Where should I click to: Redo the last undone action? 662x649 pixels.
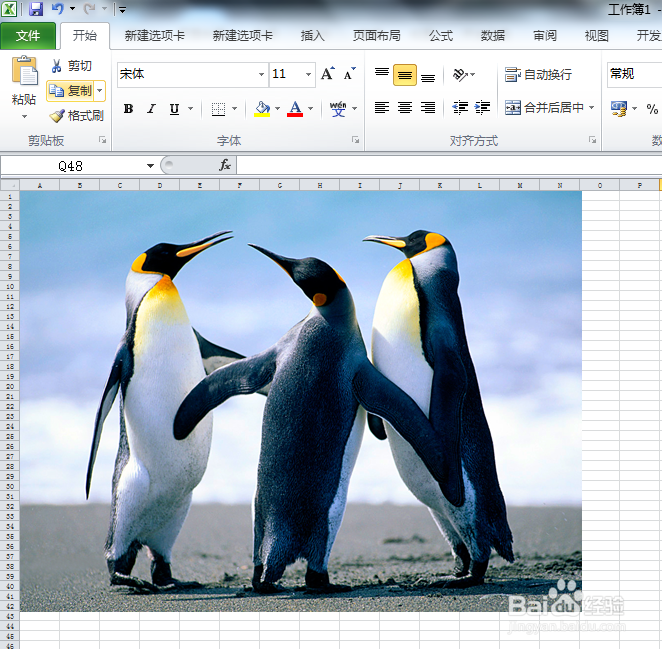tap(90, 9)
